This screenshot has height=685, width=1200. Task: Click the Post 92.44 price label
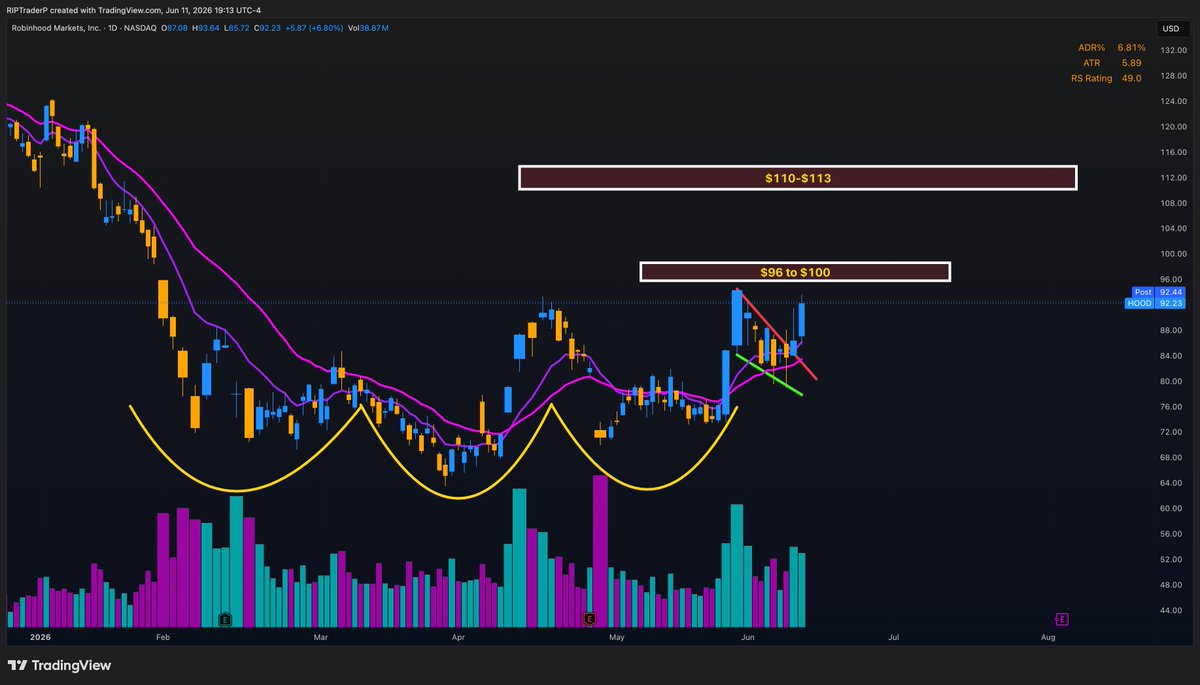1156,292
